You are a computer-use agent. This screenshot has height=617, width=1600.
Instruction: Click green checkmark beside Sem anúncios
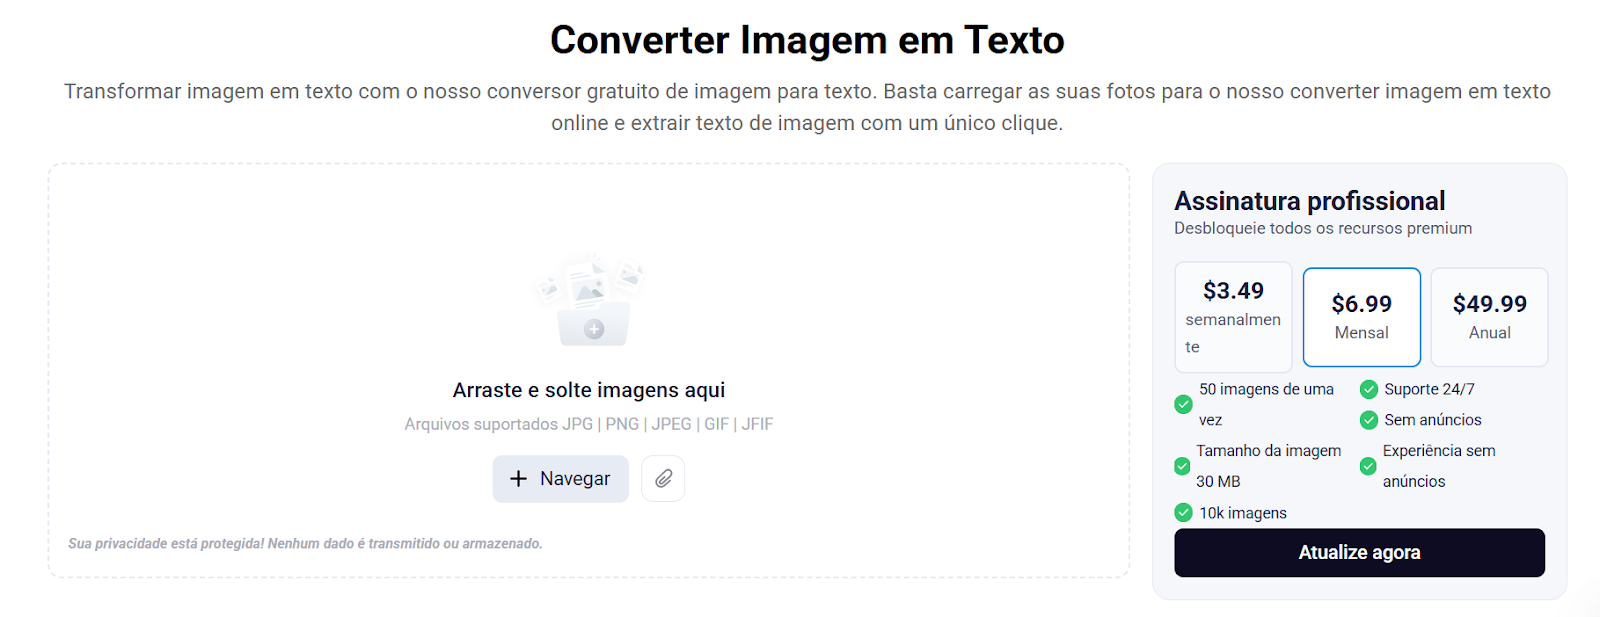click(1369, 420)
